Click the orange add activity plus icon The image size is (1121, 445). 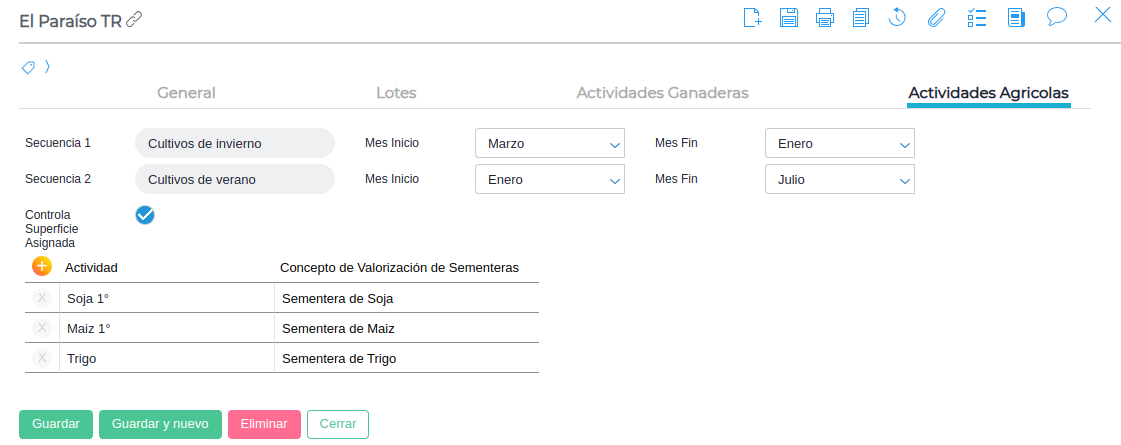42,266
